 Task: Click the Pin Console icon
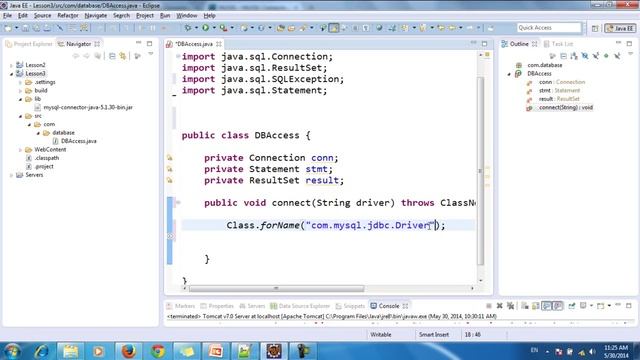point(572,306)
